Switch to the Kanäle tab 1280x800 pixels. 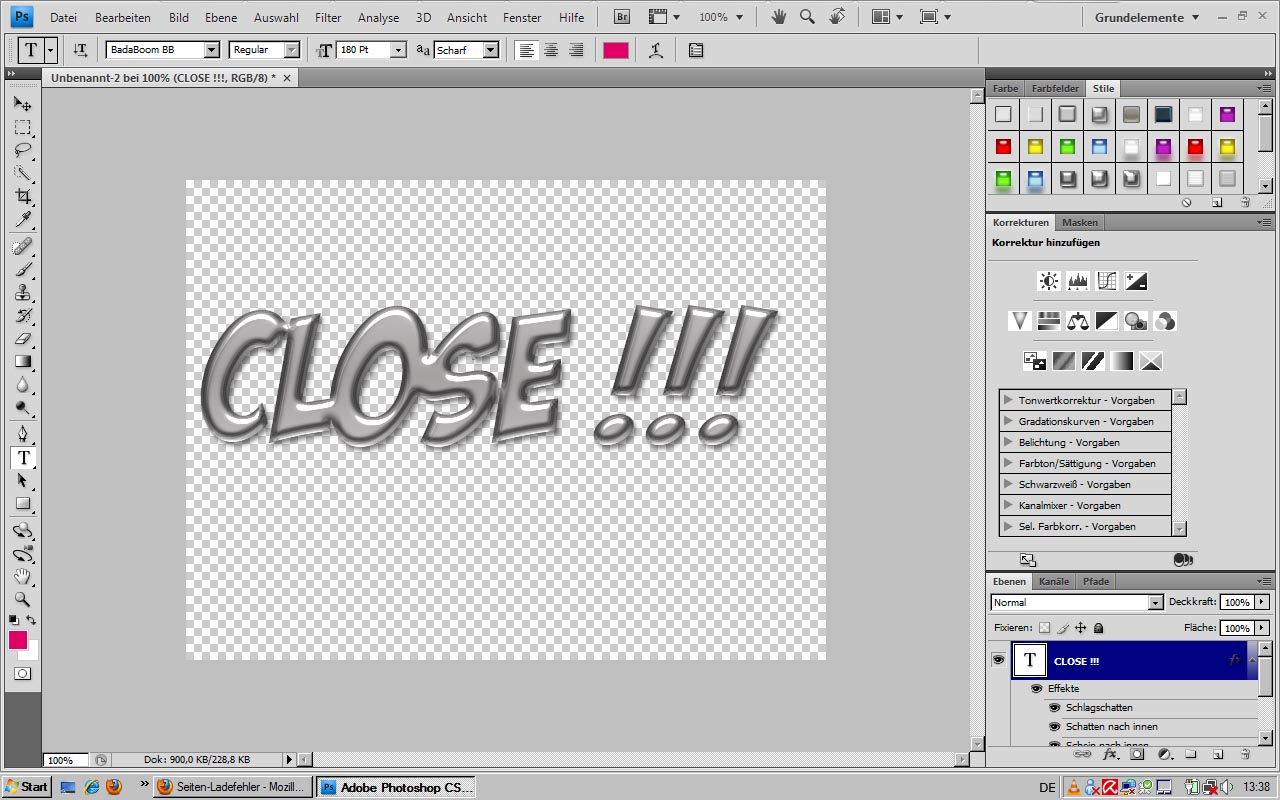[x=1053, y=581]
